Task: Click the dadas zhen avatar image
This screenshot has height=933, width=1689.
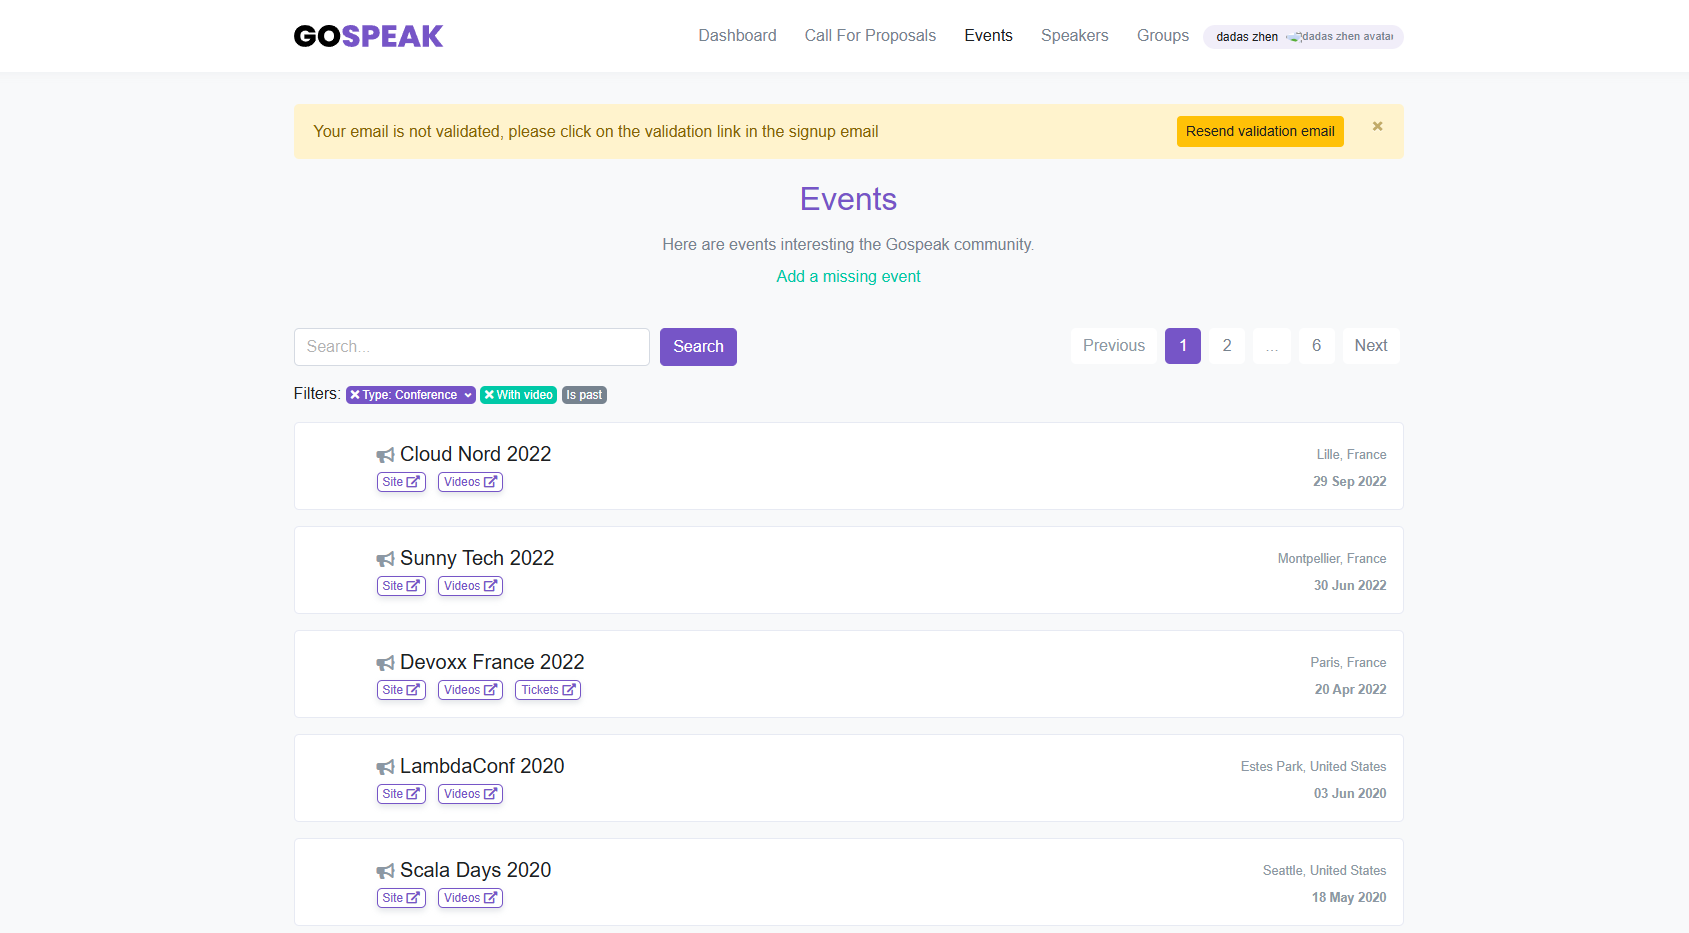Action: pos(1340,37)
